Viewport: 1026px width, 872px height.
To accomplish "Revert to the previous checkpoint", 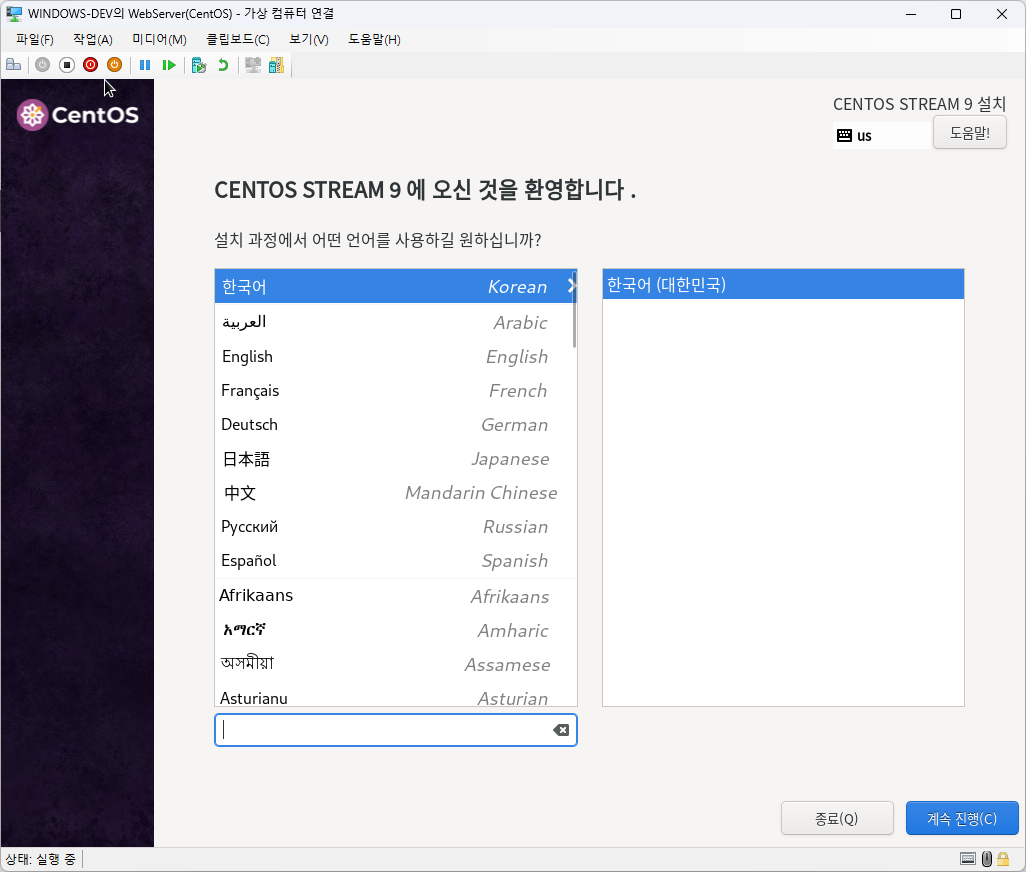I will click(x=223, y=65).
